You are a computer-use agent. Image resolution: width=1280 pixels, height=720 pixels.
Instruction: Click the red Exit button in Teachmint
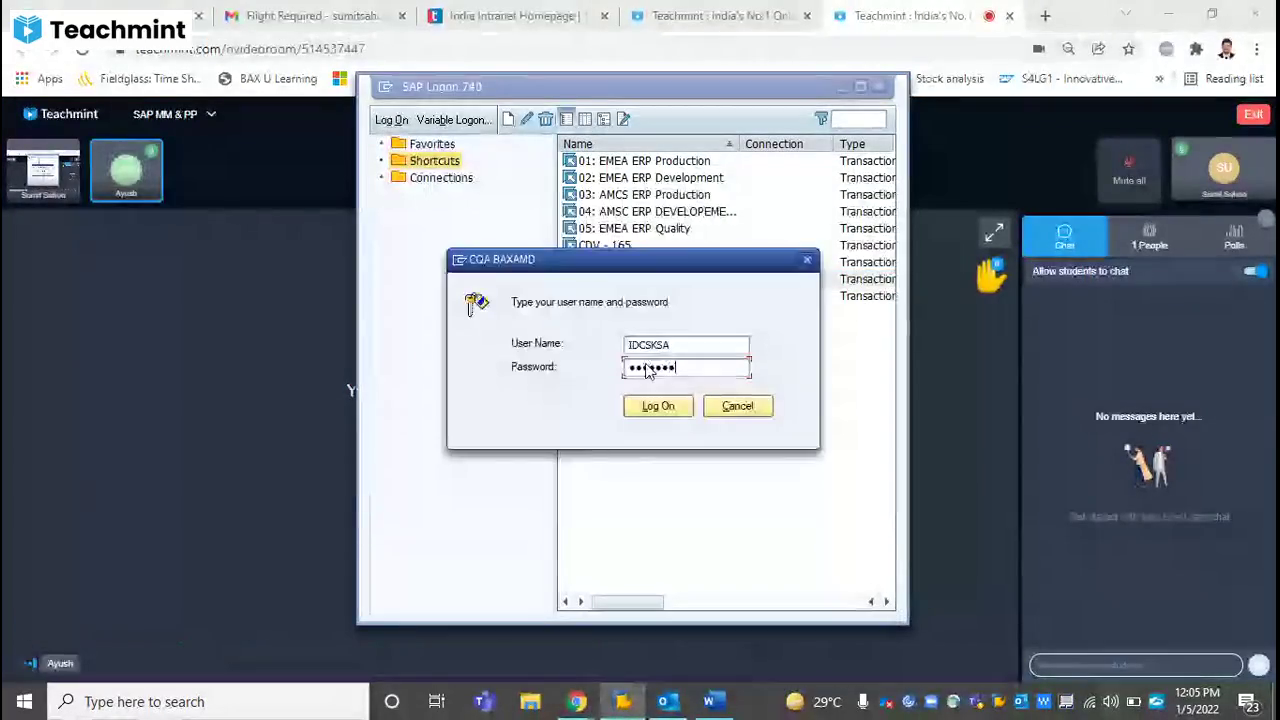pyautogui.click(x=1253, y=114)
